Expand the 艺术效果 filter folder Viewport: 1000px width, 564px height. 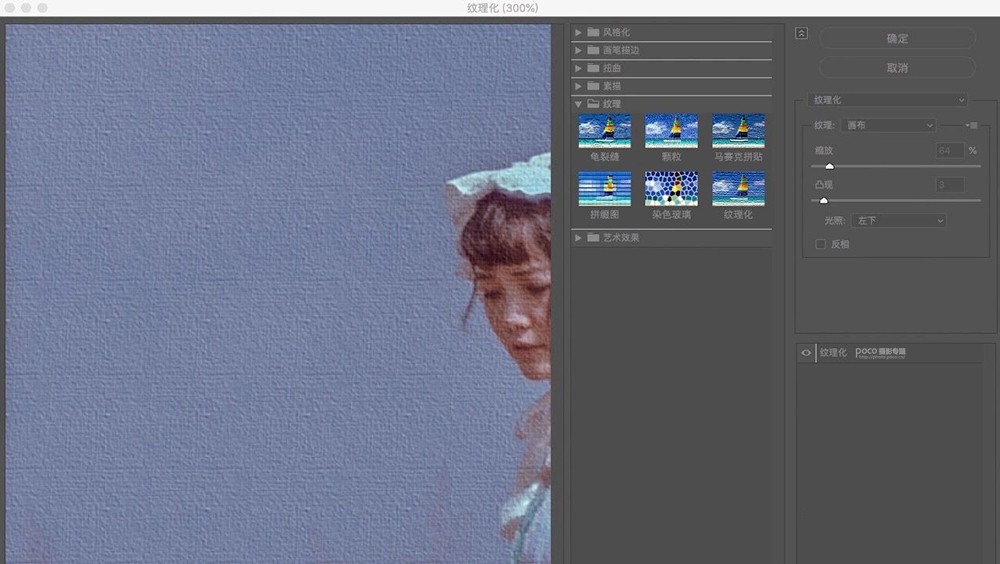579,238
